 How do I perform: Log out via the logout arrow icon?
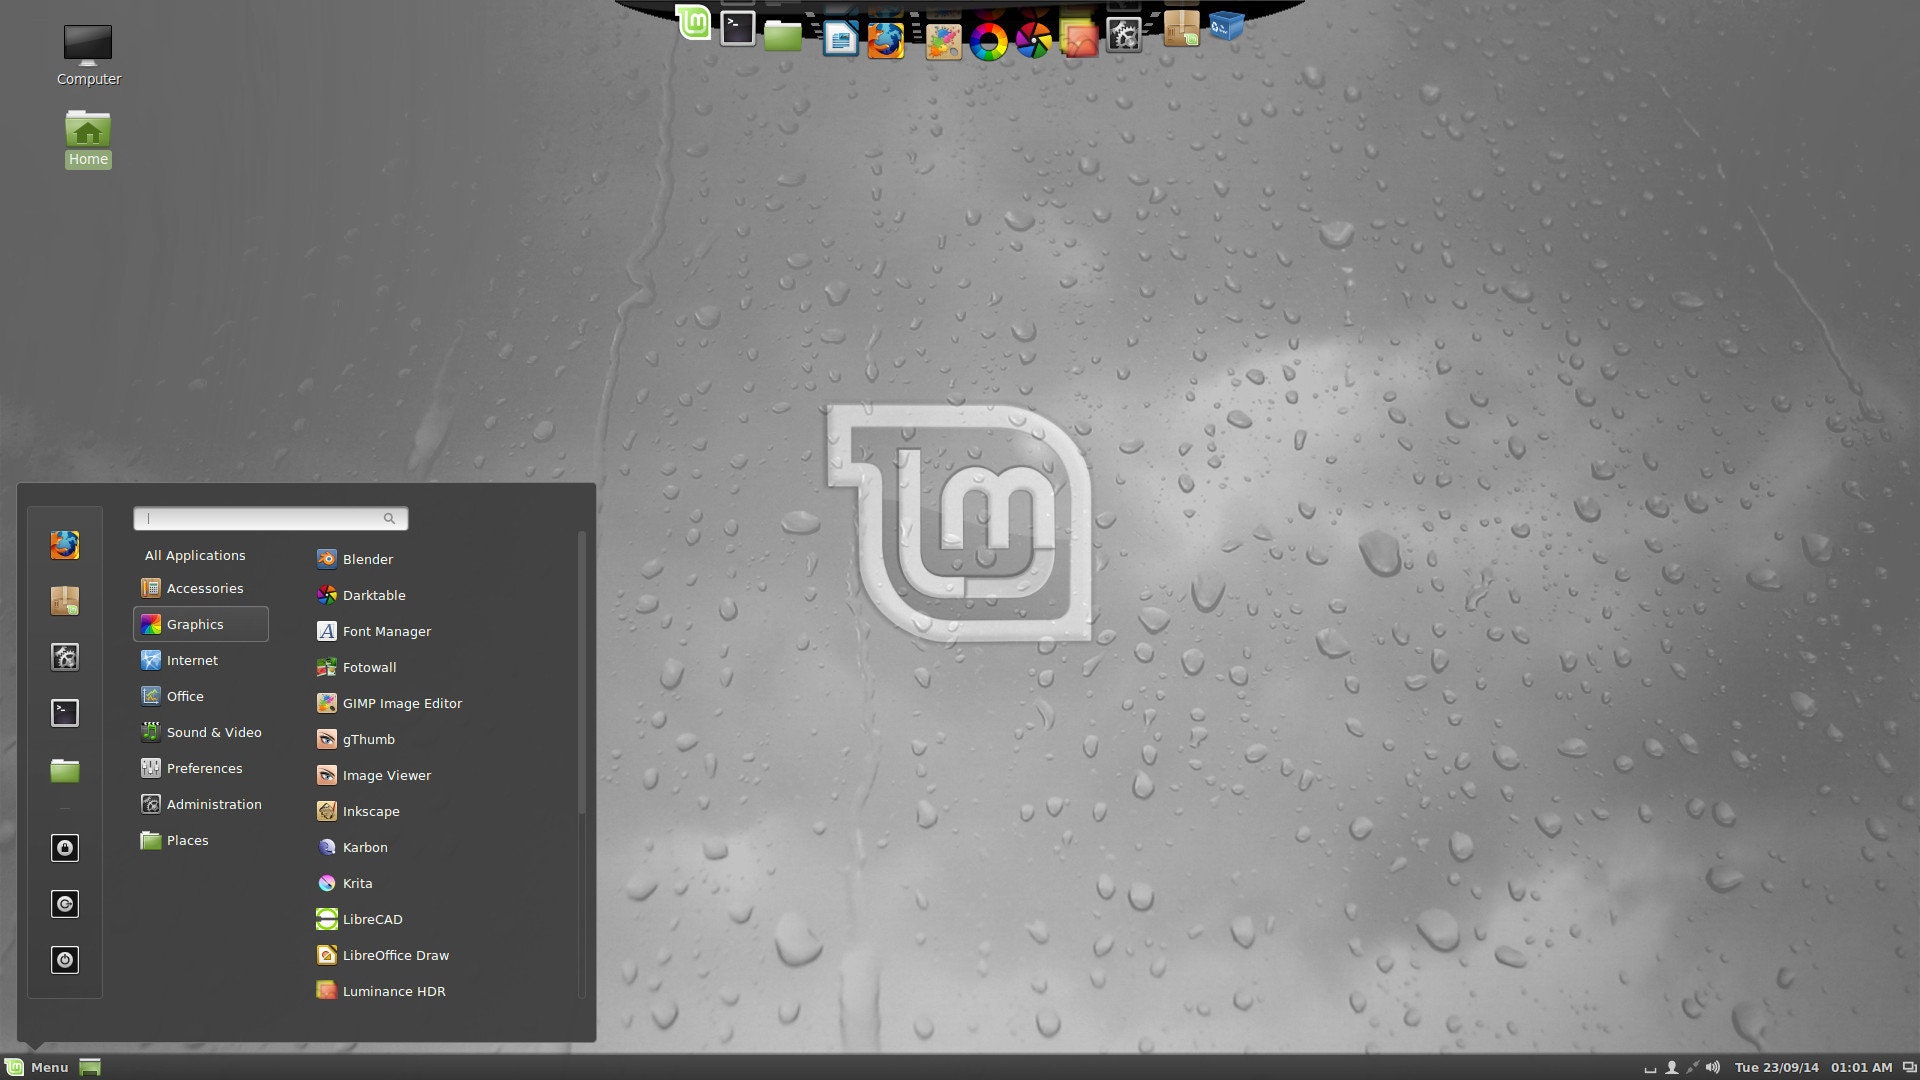coord(64,903)
